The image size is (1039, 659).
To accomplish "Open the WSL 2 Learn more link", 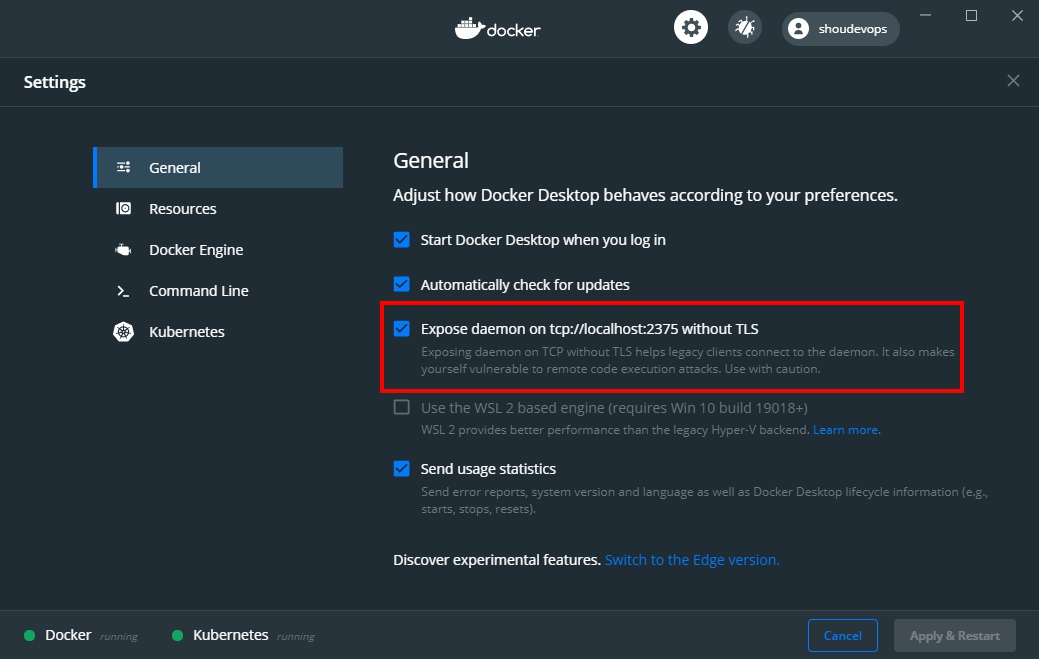I will (846, 430).
